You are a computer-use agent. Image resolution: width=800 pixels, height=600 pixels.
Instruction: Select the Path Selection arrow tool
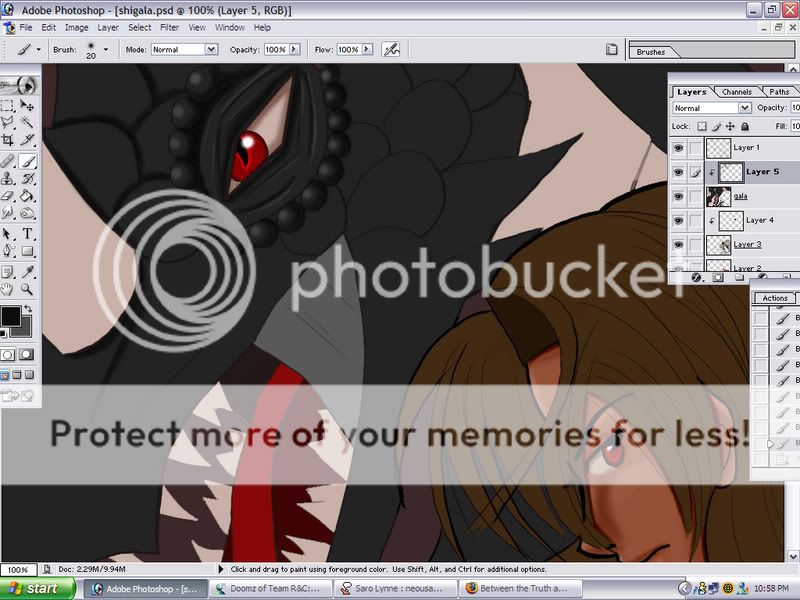click(8, 234)
